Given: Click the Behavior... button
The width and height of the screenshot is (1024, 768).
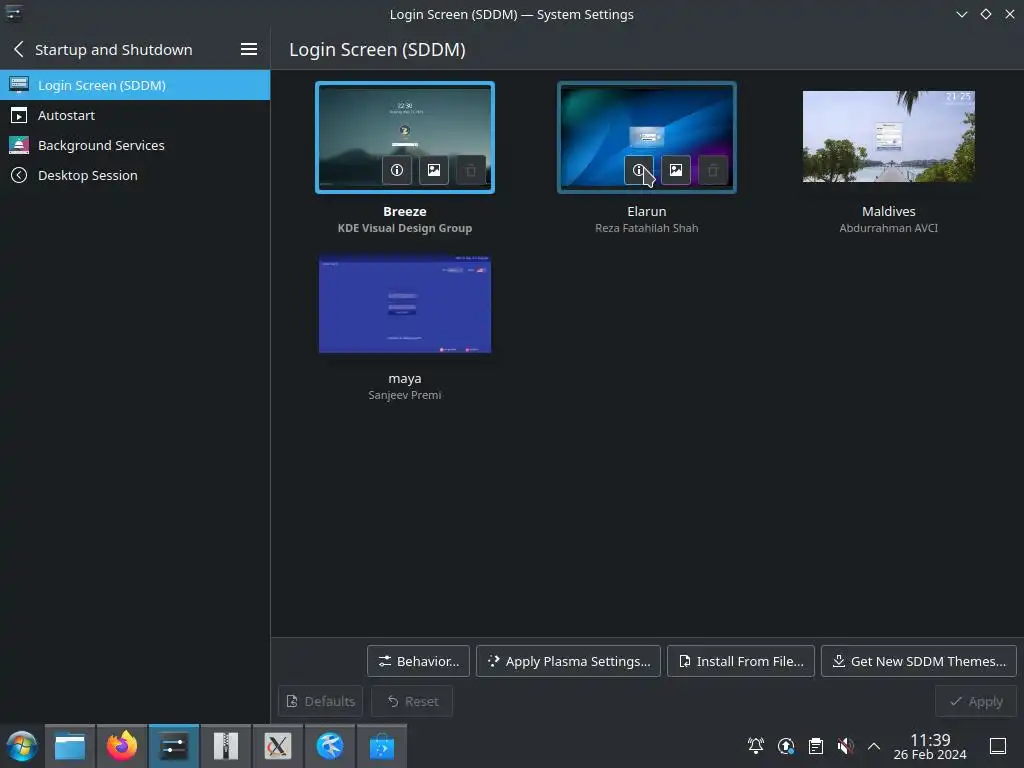Looking at the screenshot, I should pos(418,661).
